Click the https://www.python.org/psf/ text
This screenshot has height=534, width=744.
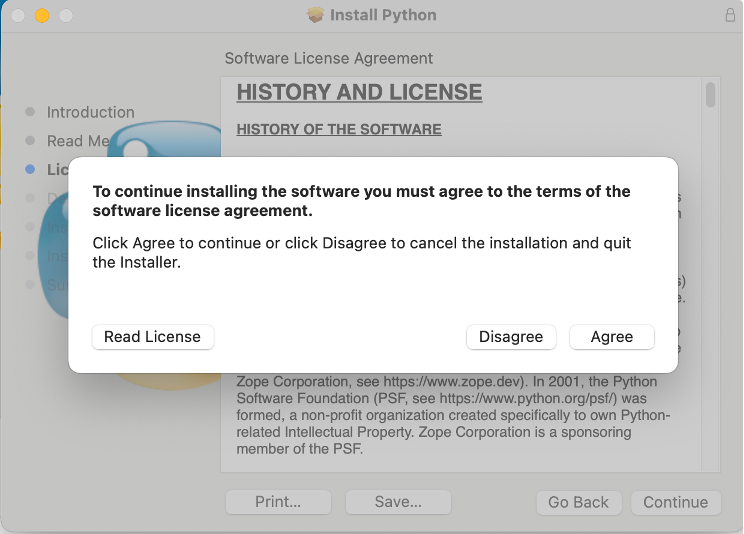pos(528,398)
